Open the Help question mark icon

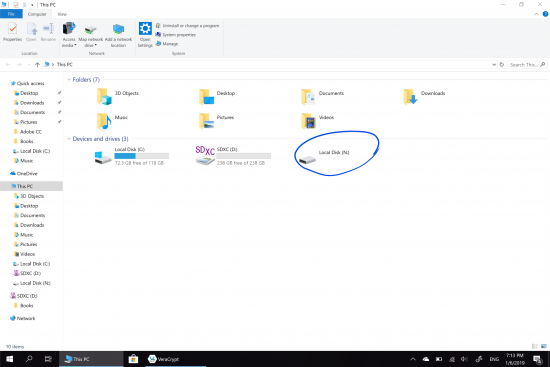tap(545, 14)
